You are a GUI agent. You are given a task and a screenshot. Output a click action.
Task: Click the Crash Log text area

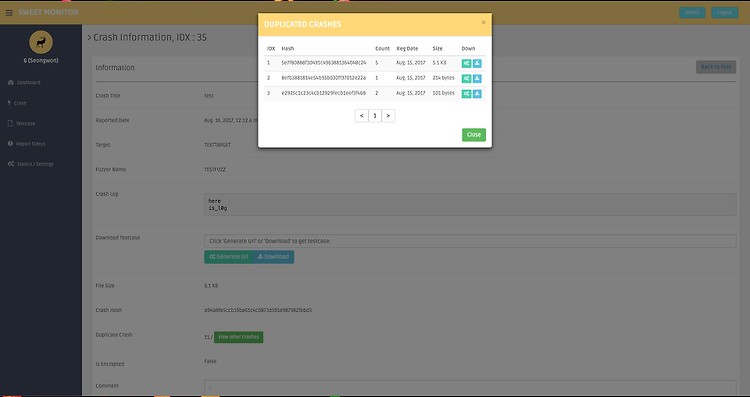470,205
